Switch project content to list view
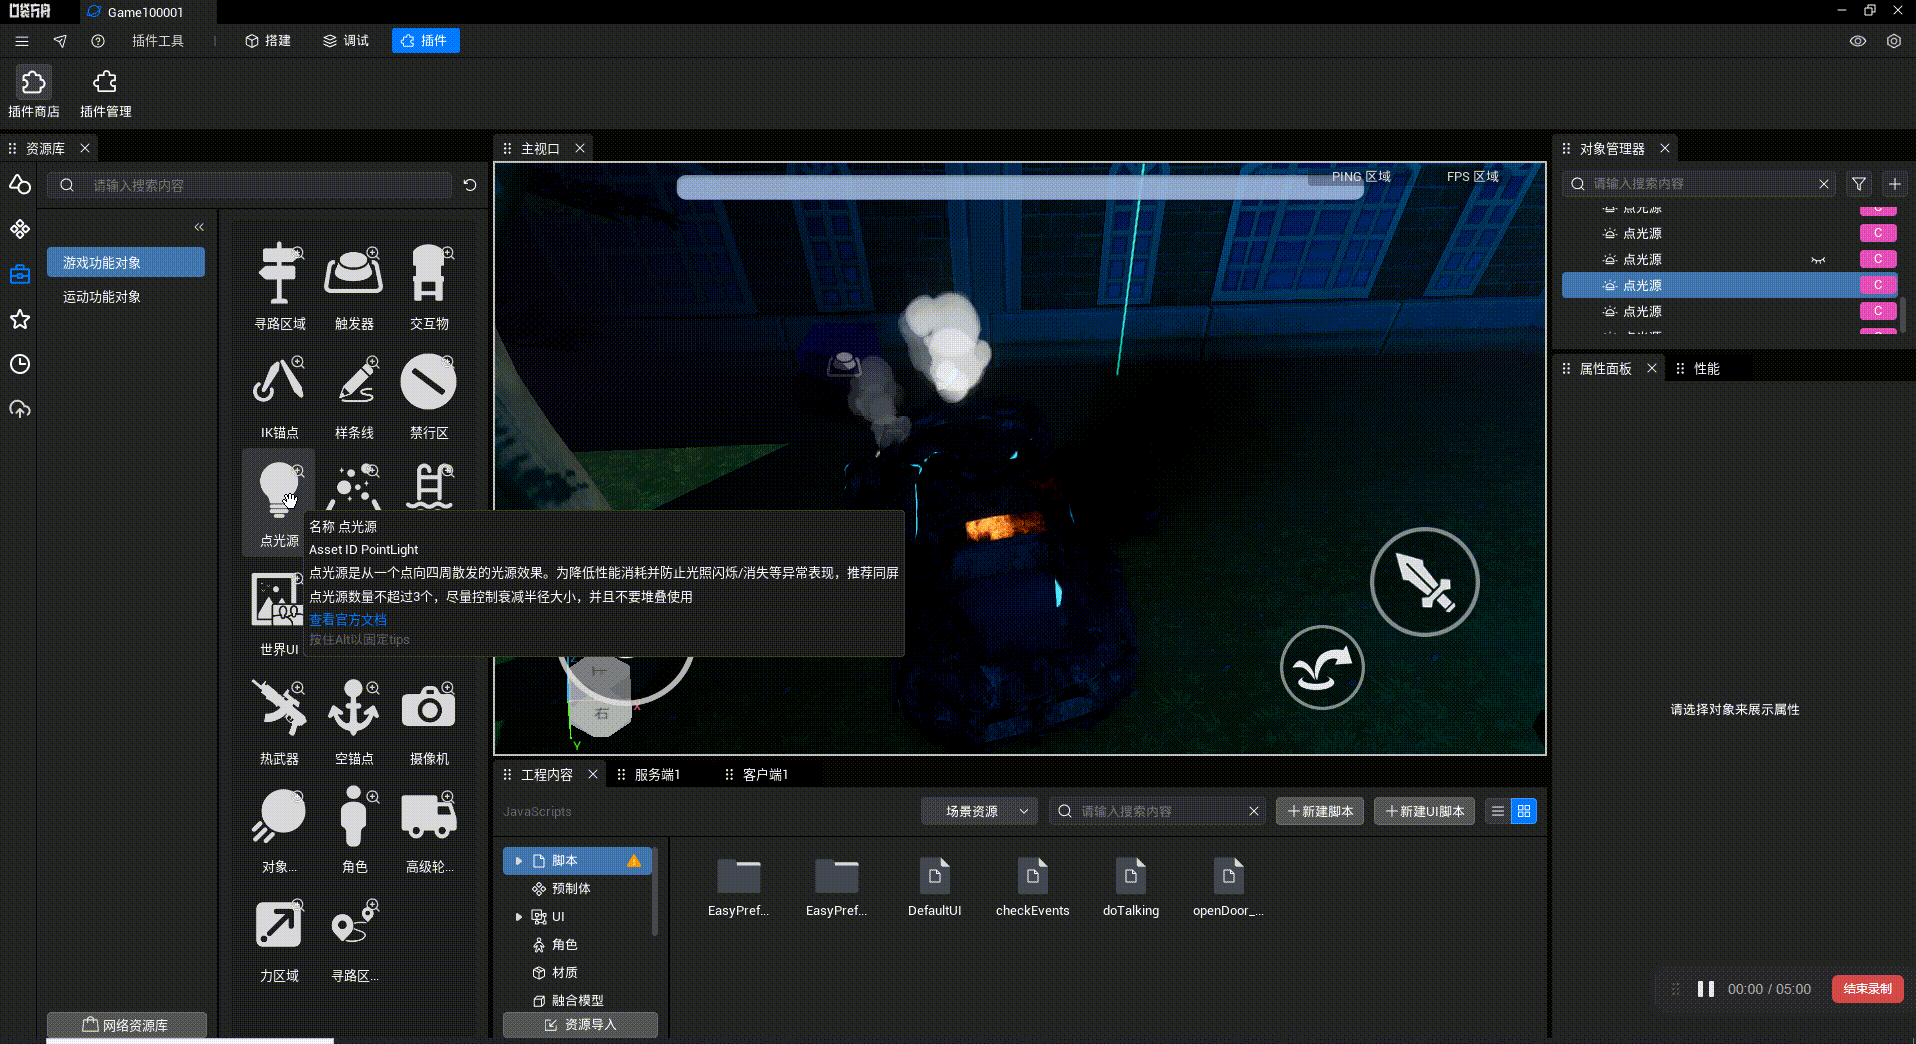The width and height of the screenshot is (1916, 1044). point(1498,812)
